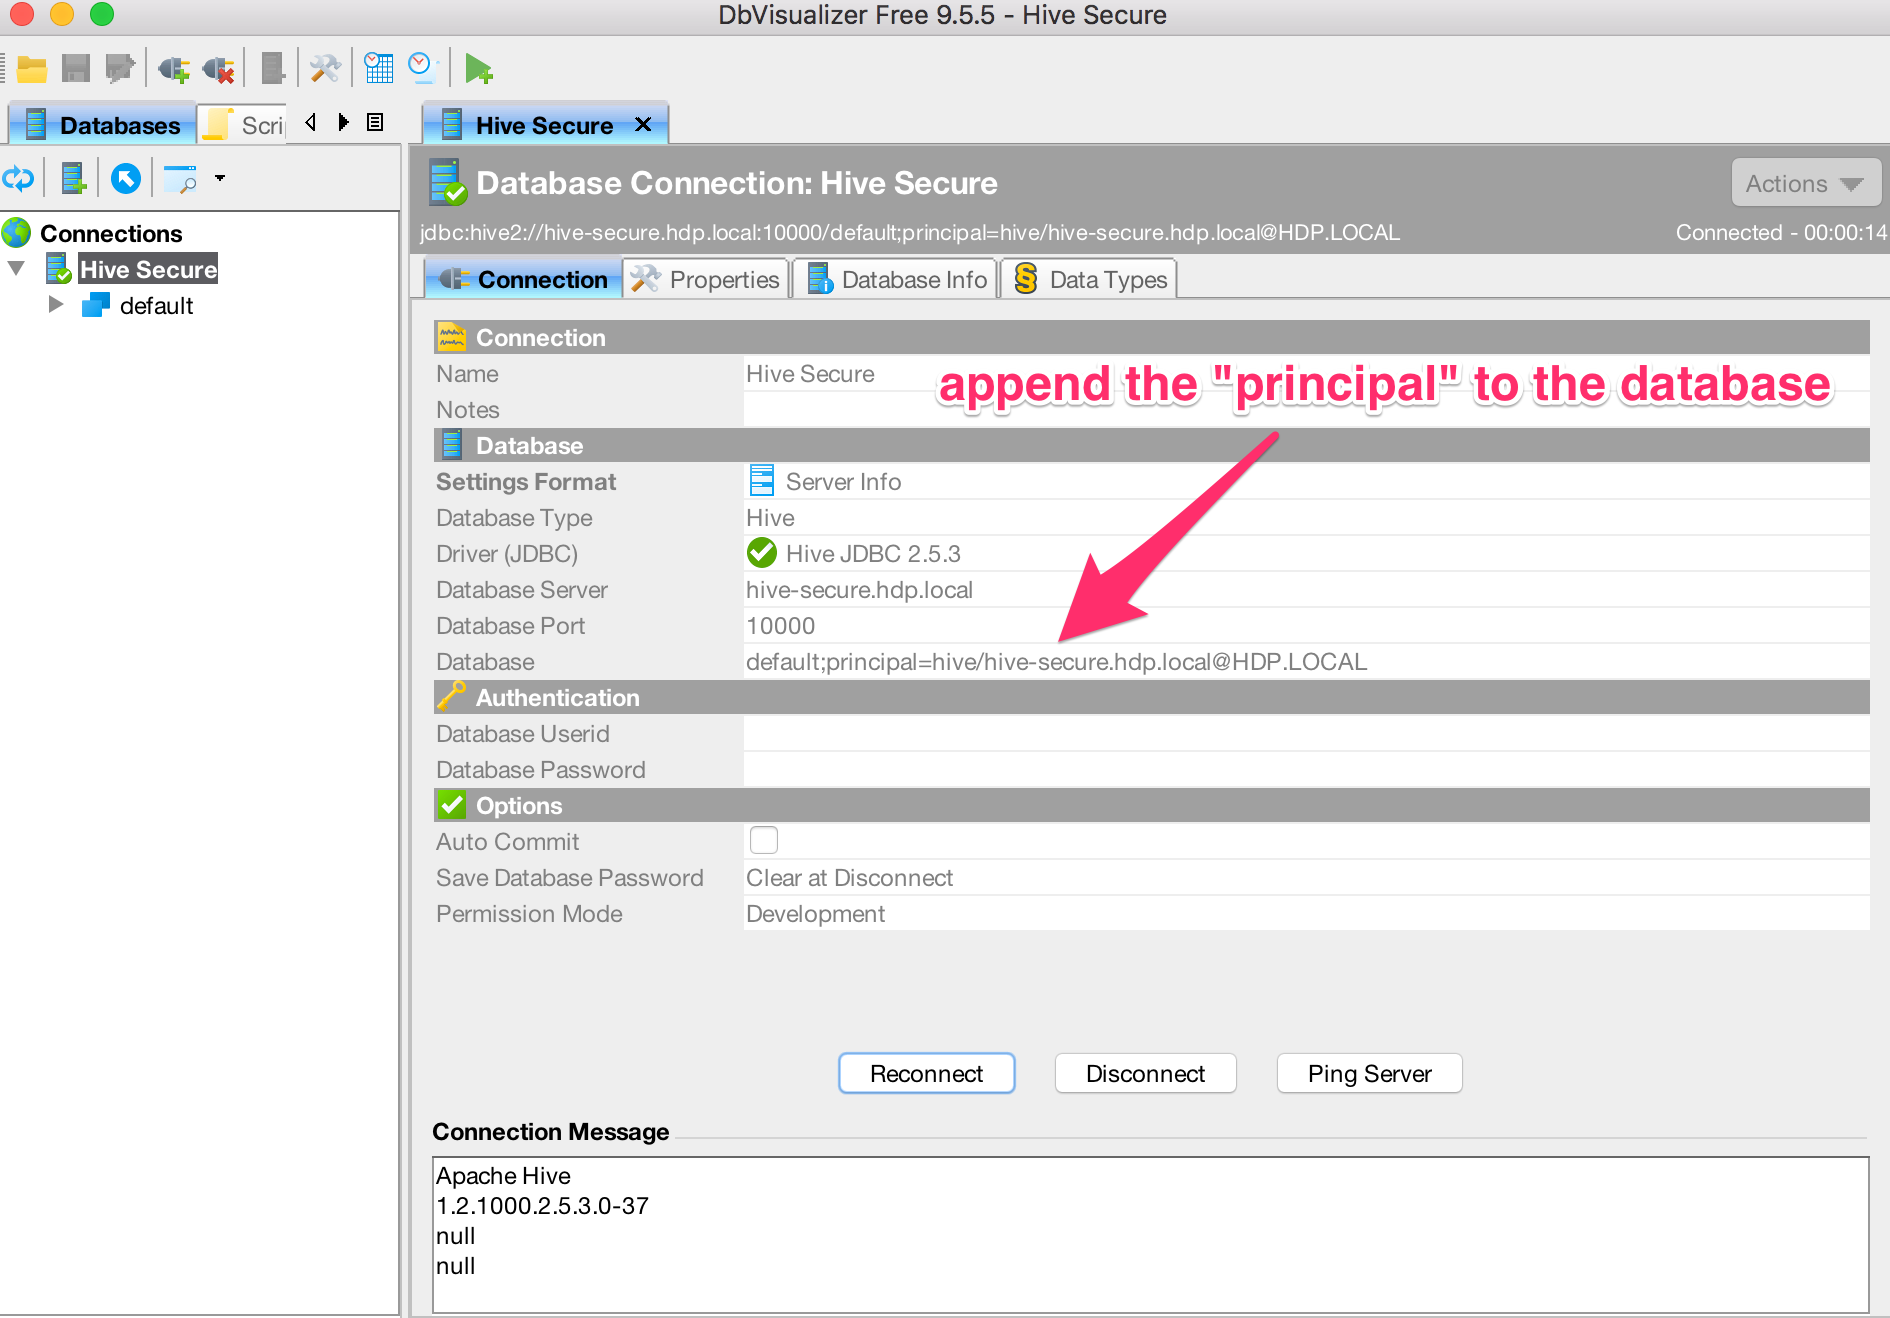Click the green run arrow icon
Image resolution: width=1890 pixels, height=1318 pixels.
[478, 69]
